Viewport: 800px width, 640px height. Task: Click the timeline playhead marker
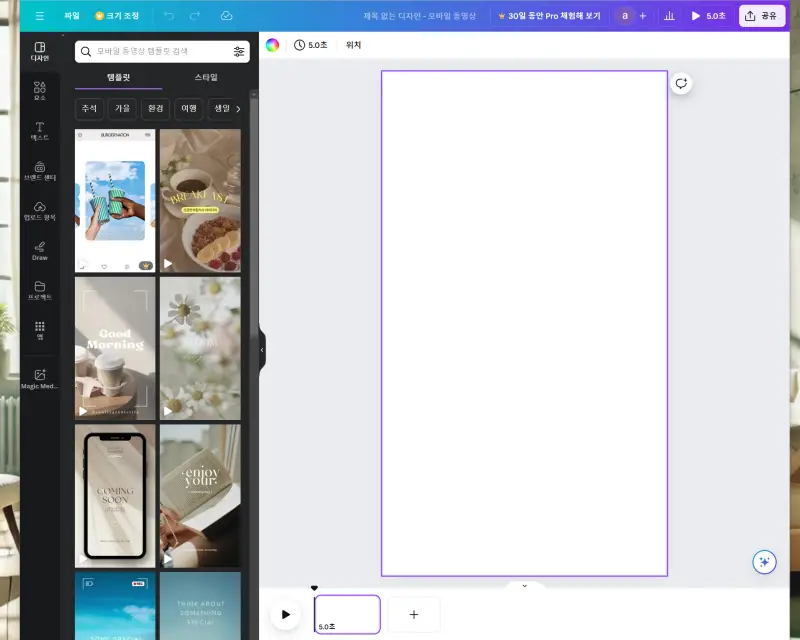[x=314, y=588]
